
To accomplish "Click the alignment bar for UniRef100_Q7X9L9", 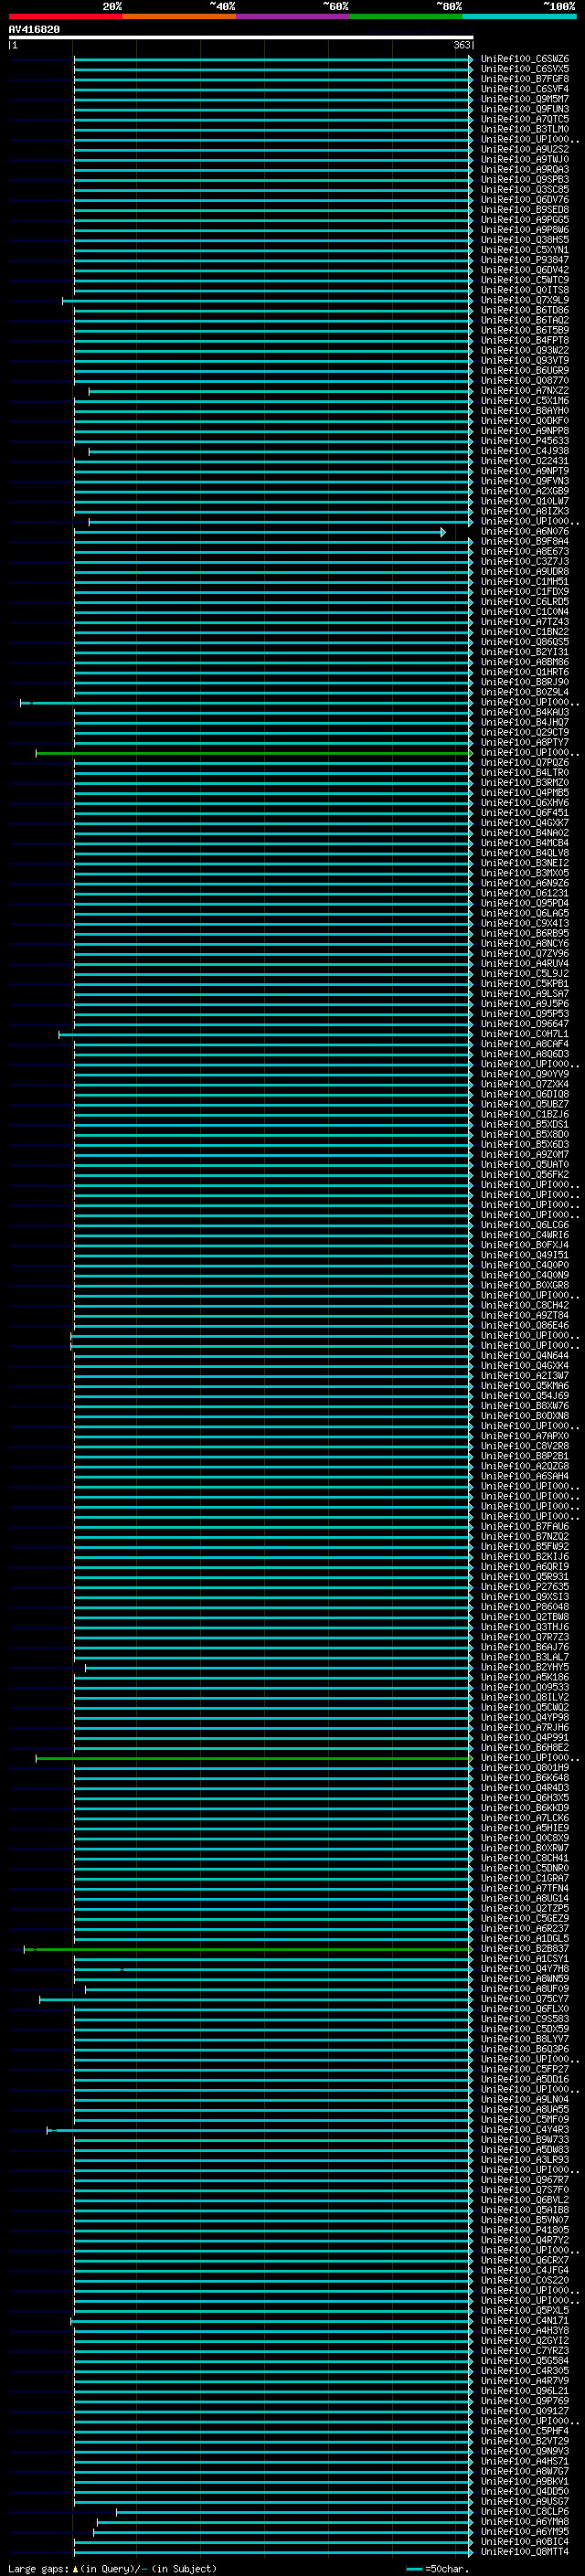I will point(267,300).
